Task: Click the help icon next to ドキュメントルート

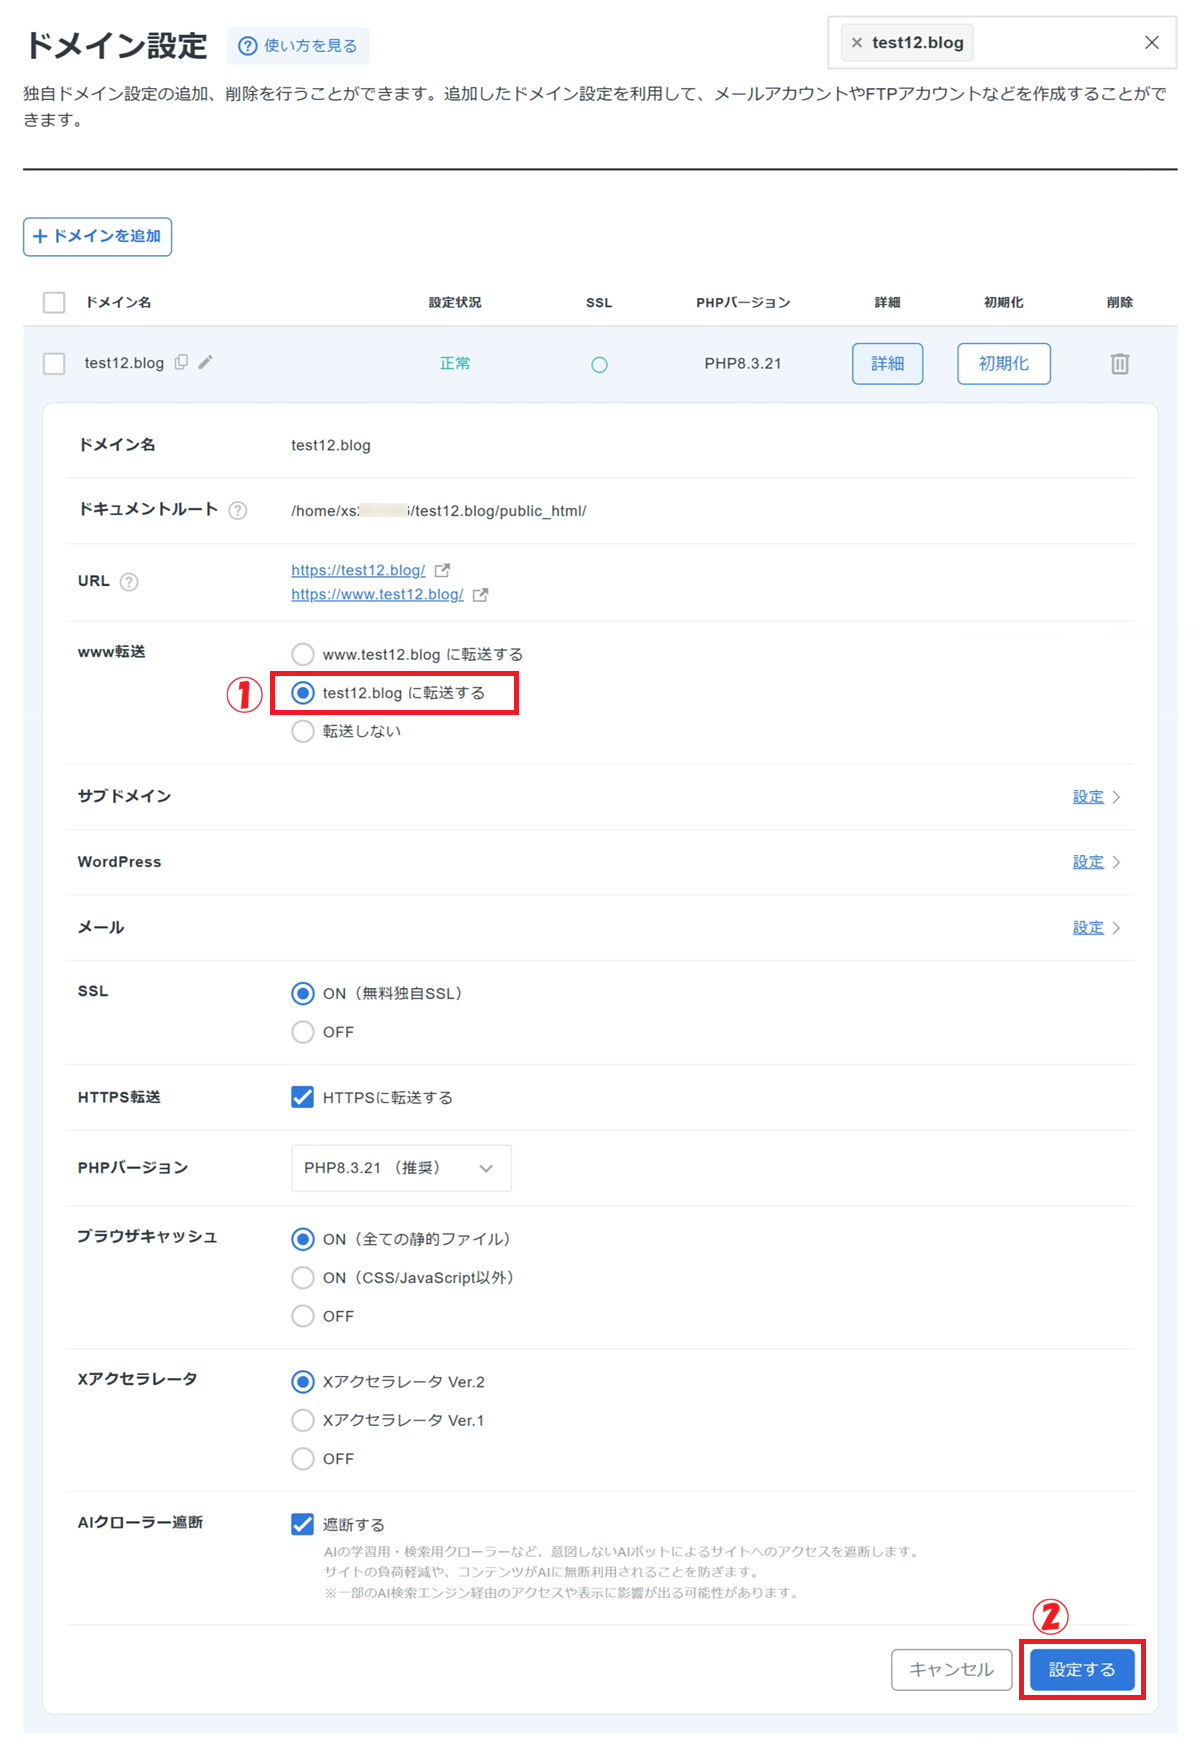Action: pyautogui.click(x=237, y=511)
